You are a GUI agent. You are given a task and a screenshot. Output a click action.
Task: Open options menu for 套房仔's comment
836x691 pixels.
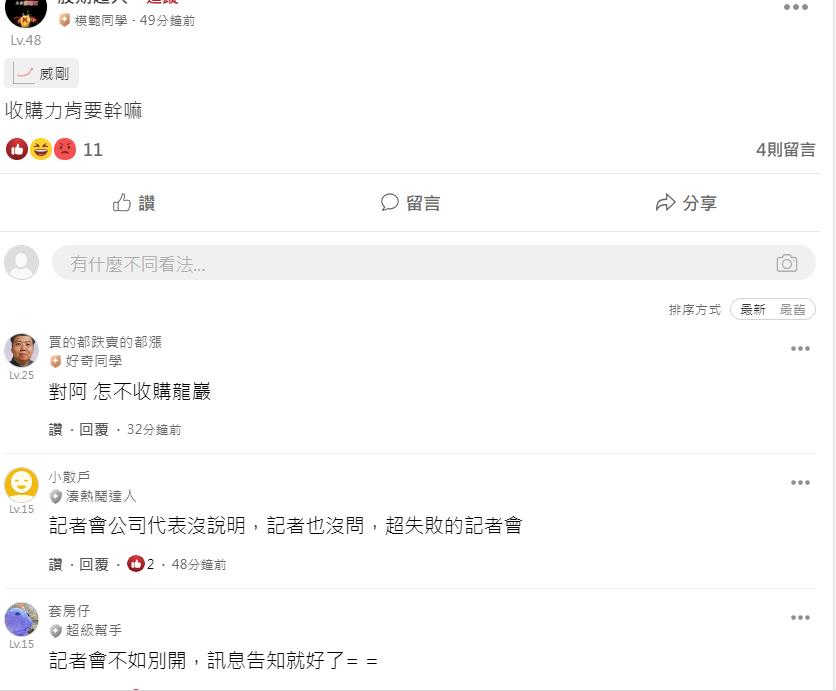[800, 617]
